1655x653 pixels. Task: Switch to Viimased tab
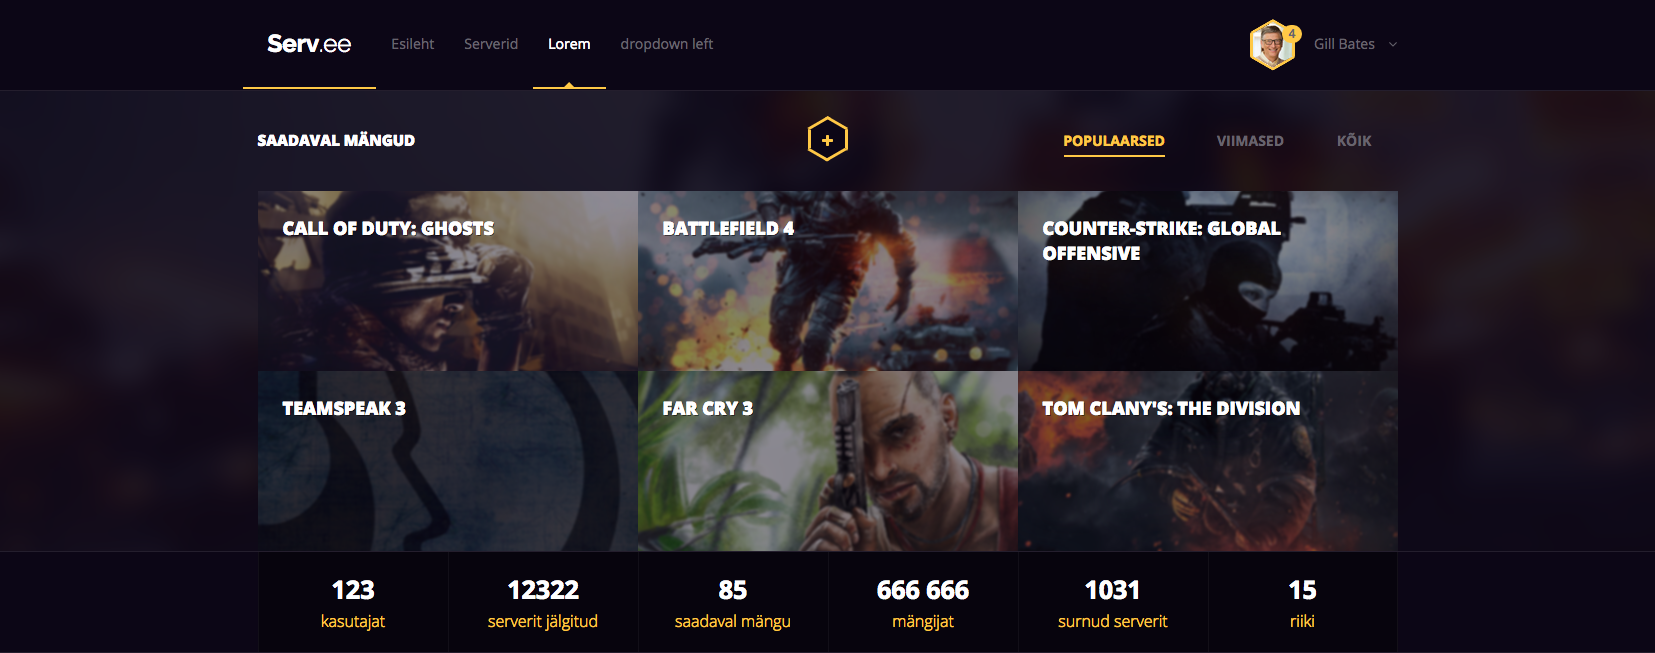(1250, 141)
